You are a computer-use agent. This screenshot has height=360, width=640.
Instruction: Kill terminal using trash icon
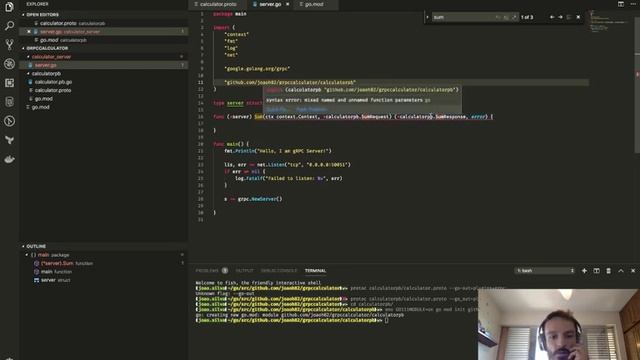tap(609, 271)
